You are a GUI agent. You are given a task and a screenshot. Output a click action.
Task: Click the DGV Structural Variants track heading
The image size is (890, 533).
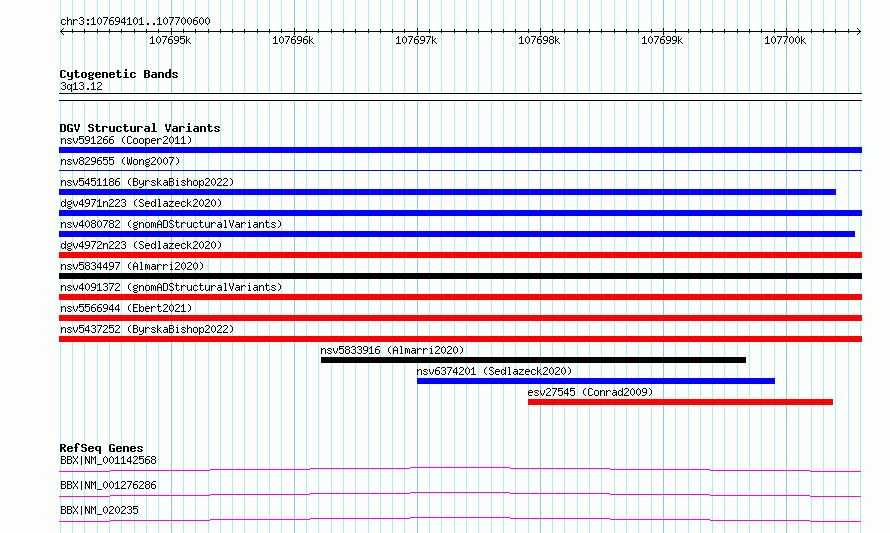tap(140, 128)
